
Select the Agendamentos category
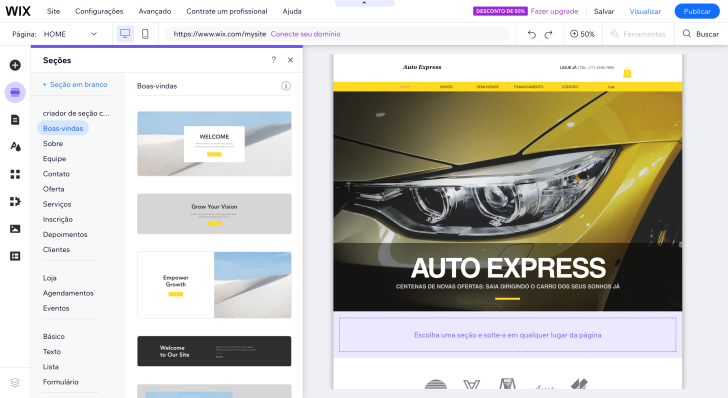68,293
